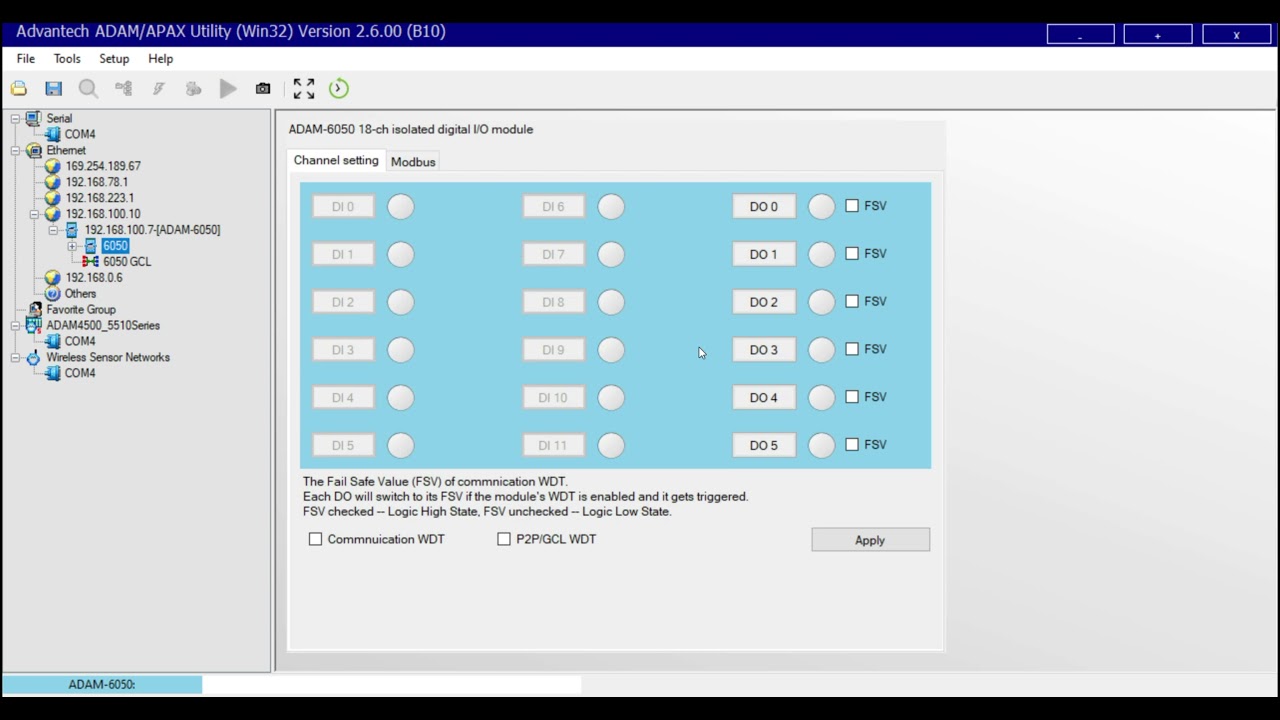The height and width of the screenshot is (720, 1280).
Task: Click the DI 5 status indicator
Action: tap(400, 445)
